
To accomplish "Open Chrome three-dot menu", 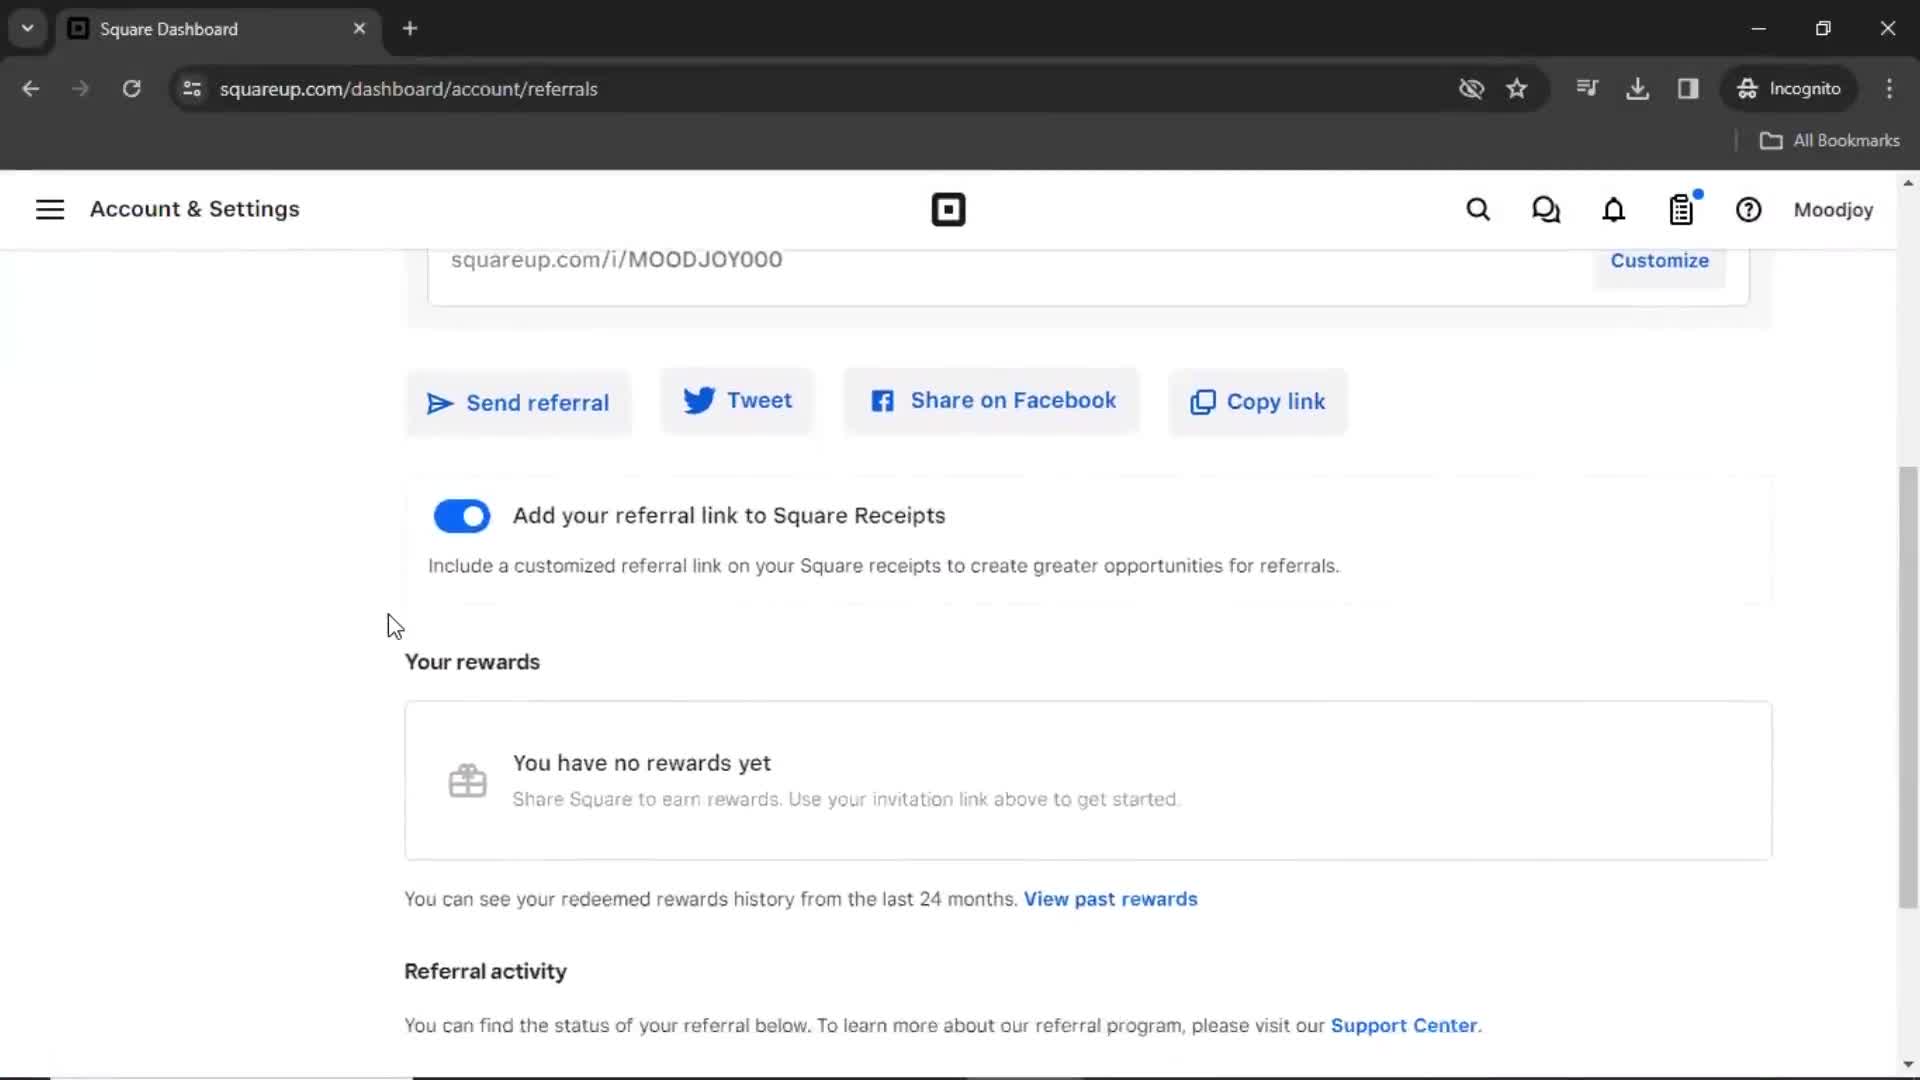I will [x=1889, y=89].
